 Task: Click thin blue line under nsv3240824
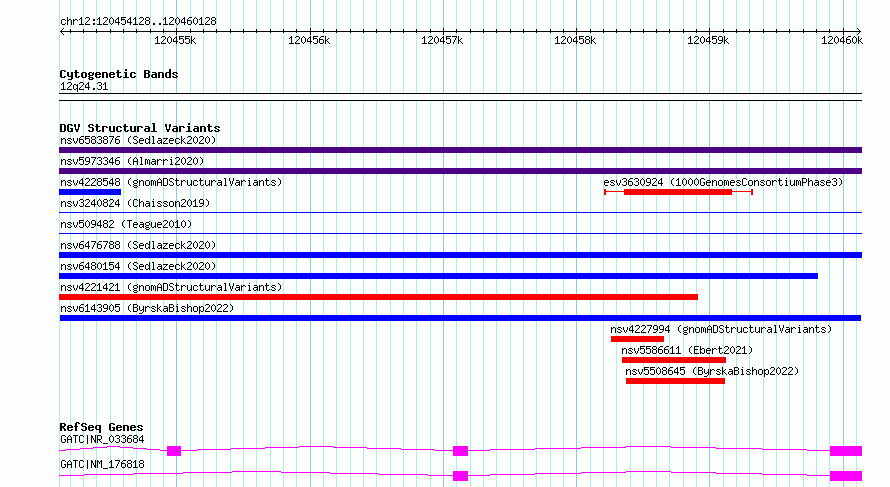click(460, 213)
